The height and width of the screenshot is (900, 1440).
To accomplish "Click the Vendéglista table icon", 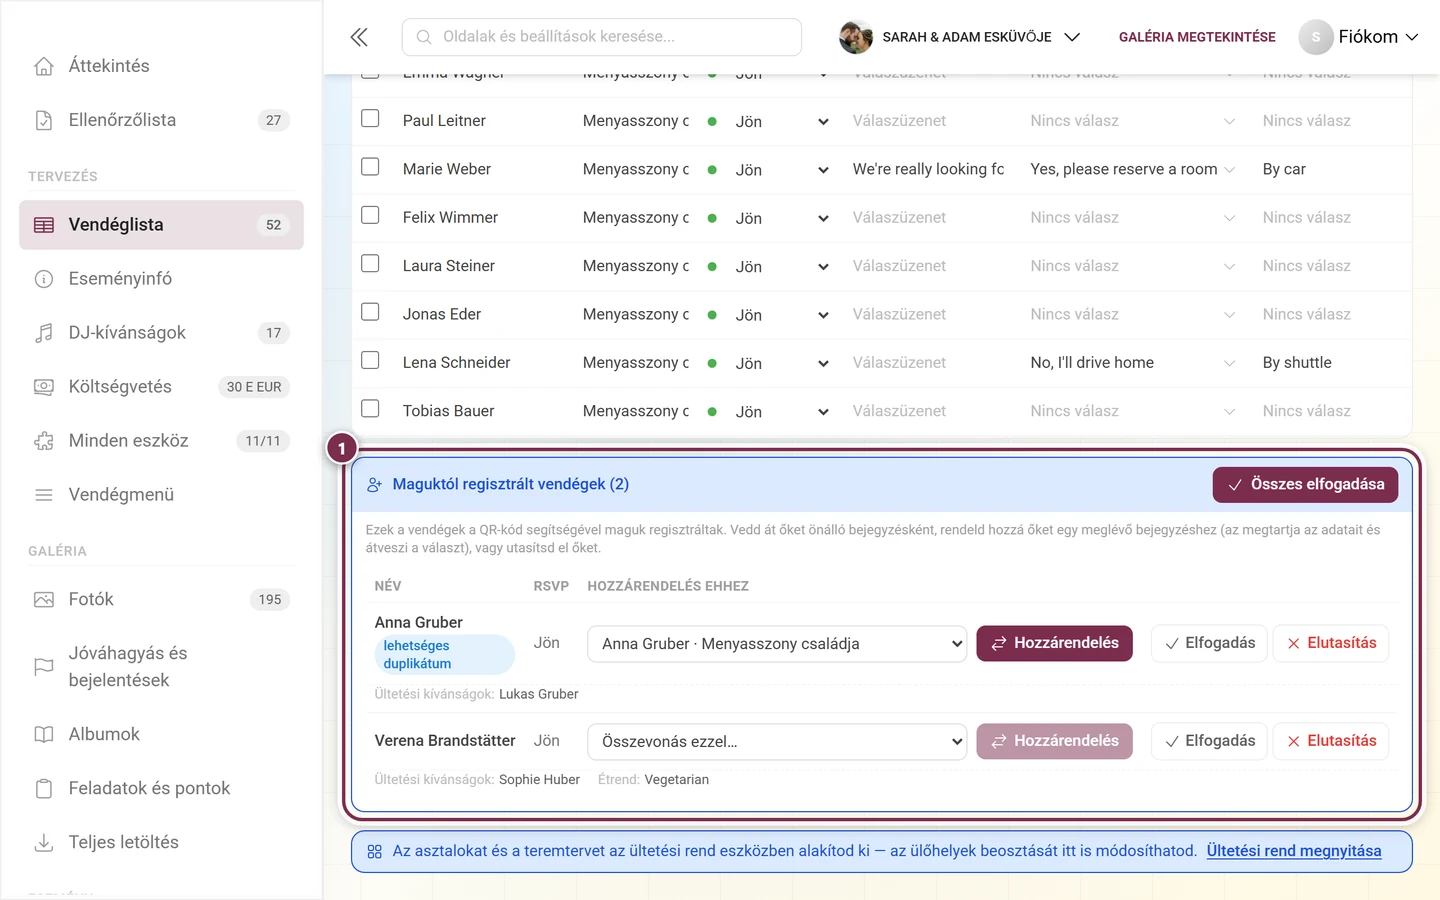I will pos(44,225).
